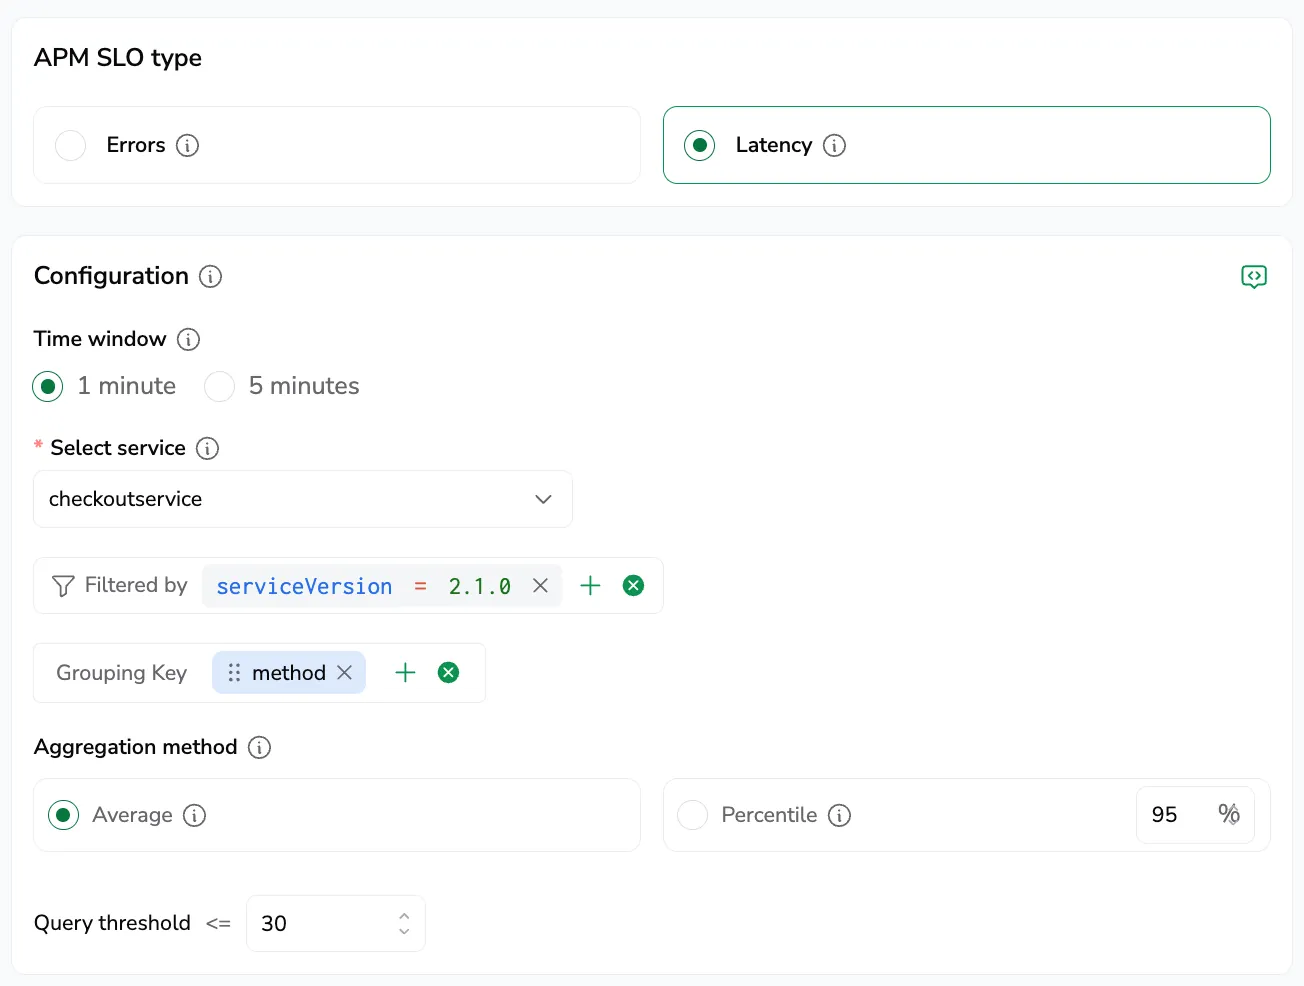Screen dimensions: 1304x986
Task: Remove the method grouping key tag
Action: pyautogui.click(x=344, y=673)
